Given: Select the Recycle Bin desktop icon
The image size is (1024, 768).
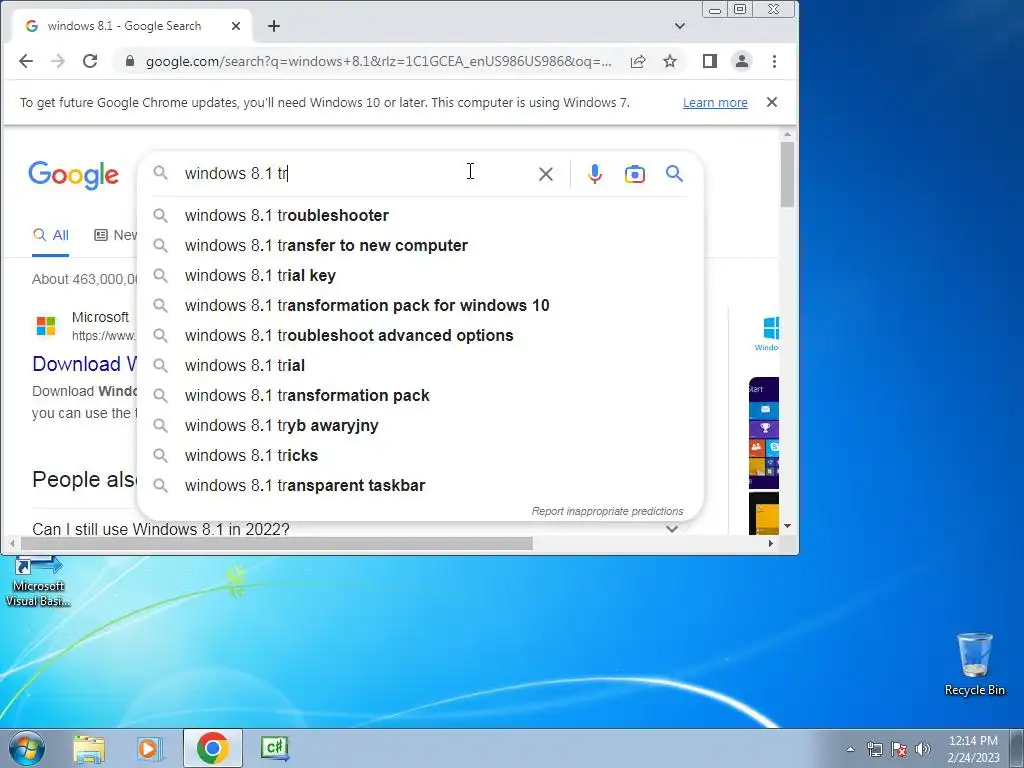Looking at the screenshot, I should click(974, 664).
